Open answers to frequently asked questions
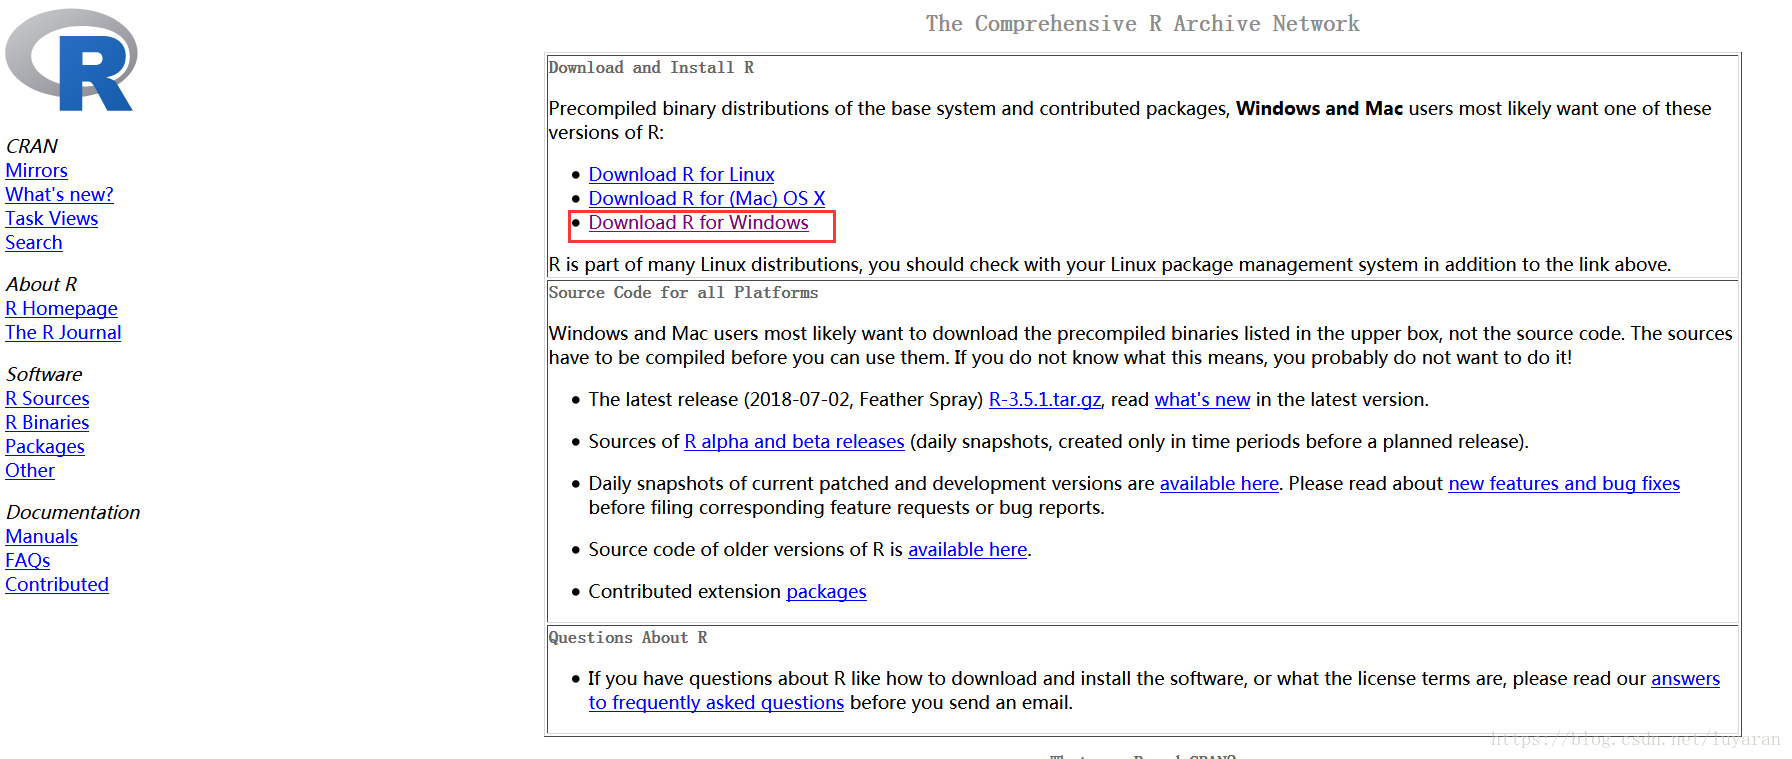1792x759 pixels. (716, 703)
